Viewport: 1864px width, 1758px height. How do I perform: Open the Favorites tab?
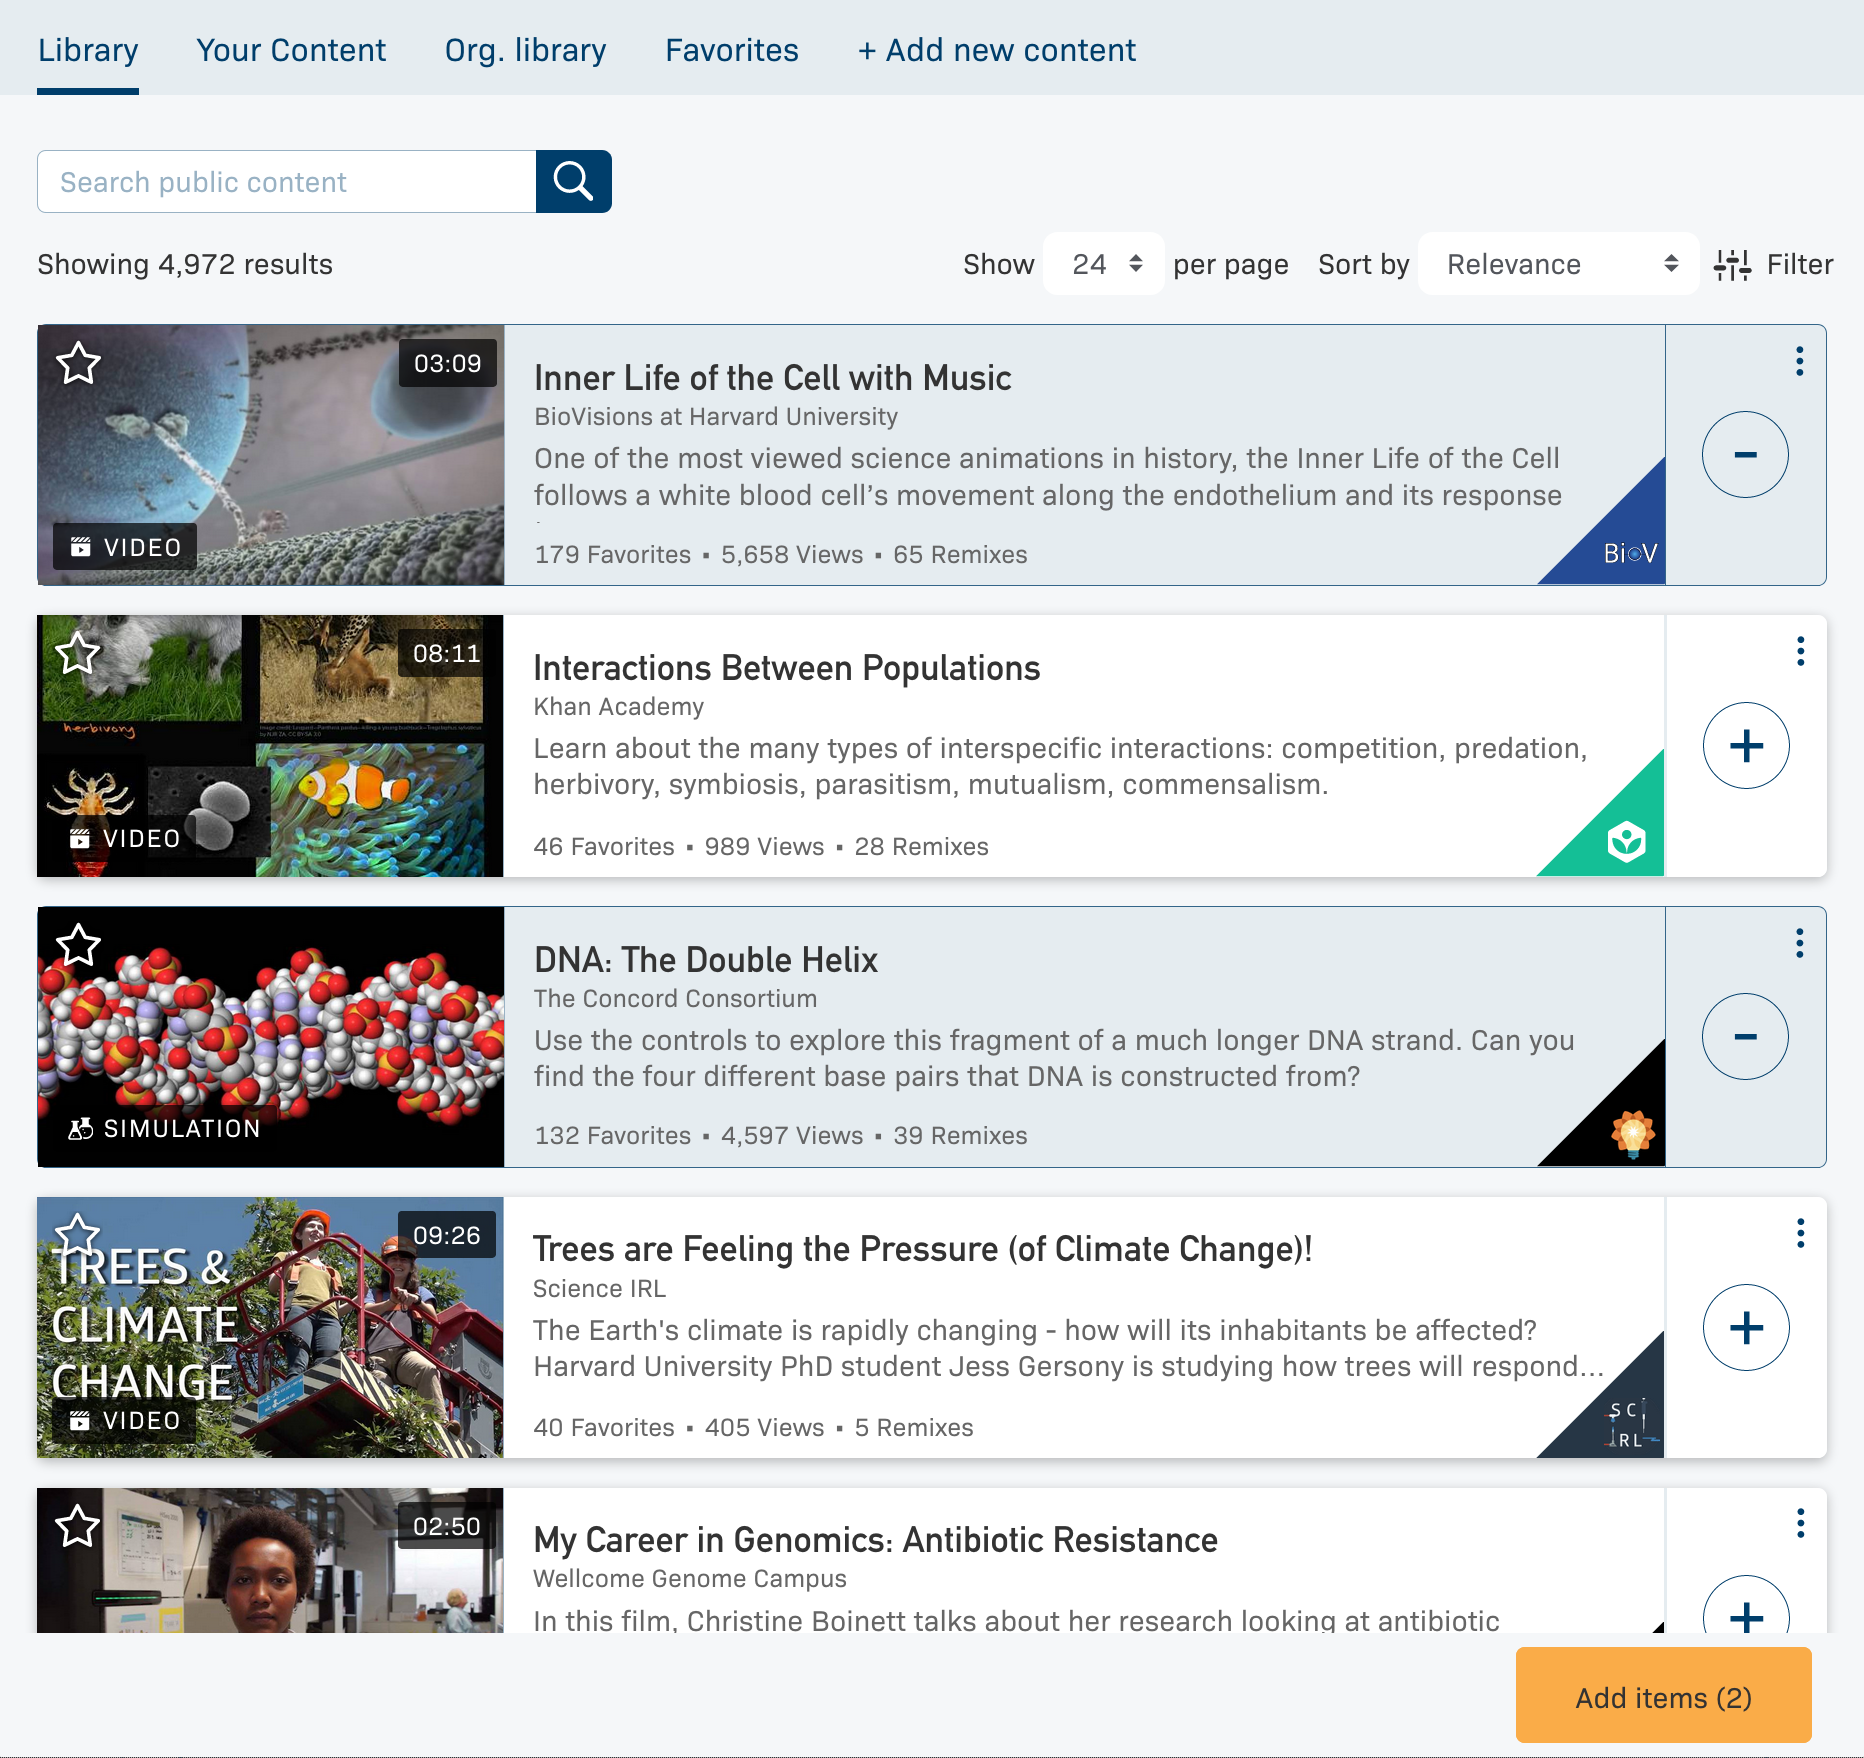click(x=731, y=50)
